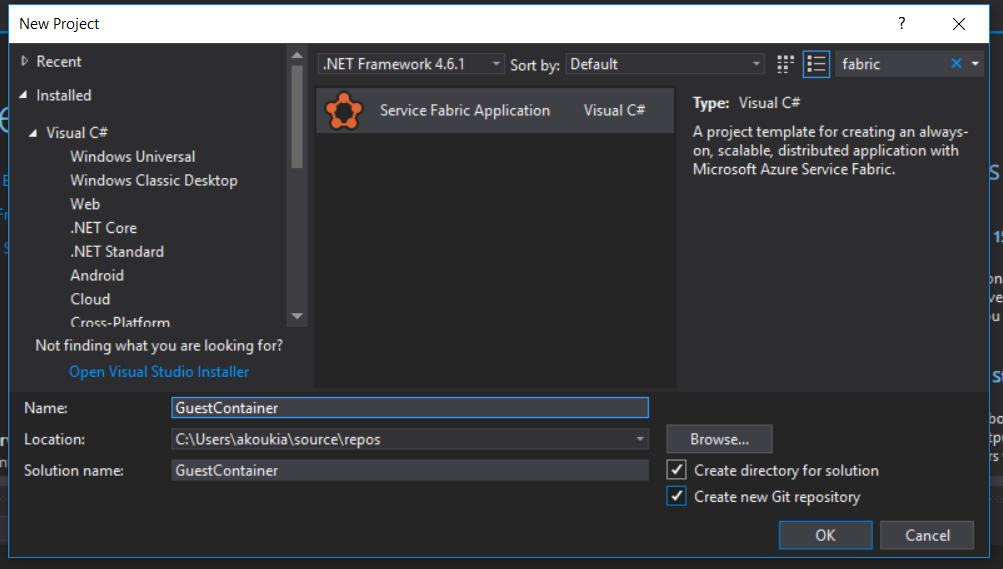Switch to small icons grid view
The image size is (1003, 569).
coord(785,64)
